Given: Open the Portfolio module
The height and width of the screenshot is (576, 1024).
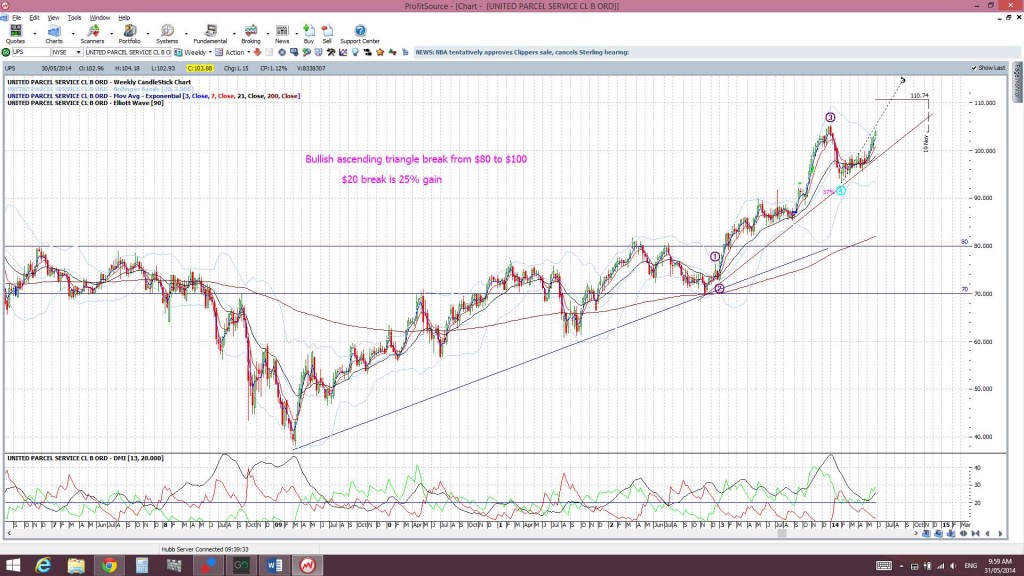Looking at the screenshot, I should tap(129, 34).
